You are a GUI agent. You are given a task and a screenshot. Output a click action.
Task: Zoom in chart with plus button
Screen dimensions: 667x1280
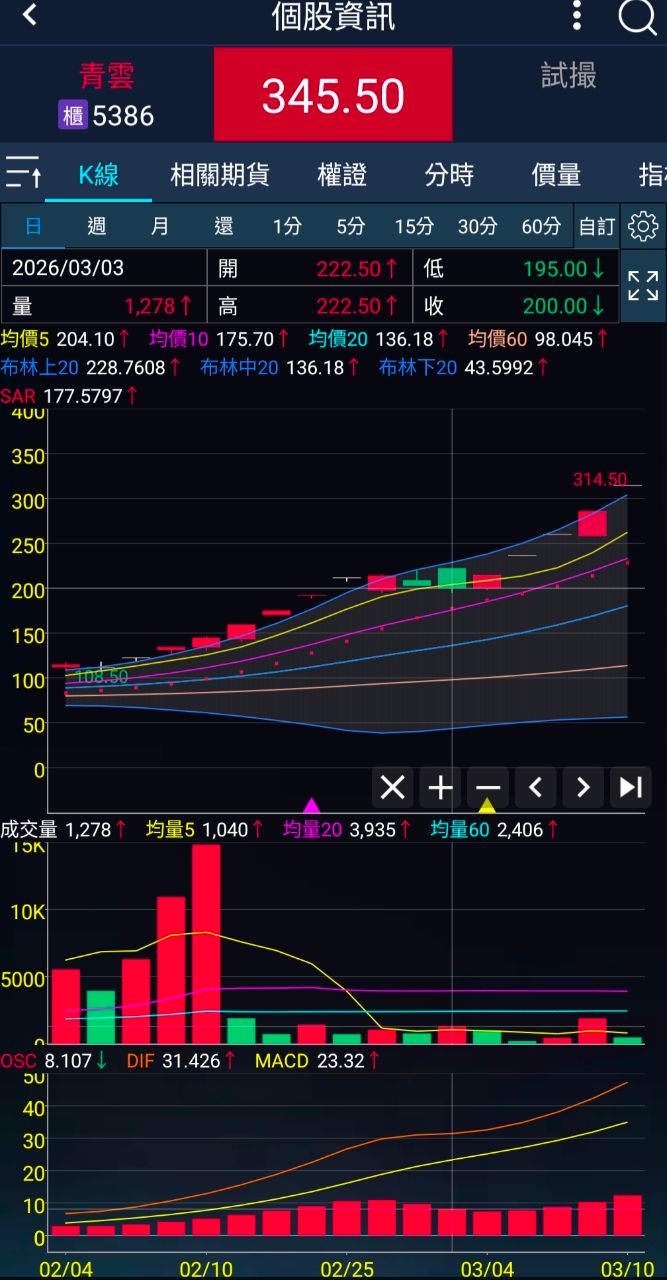(x=440, y=788)
